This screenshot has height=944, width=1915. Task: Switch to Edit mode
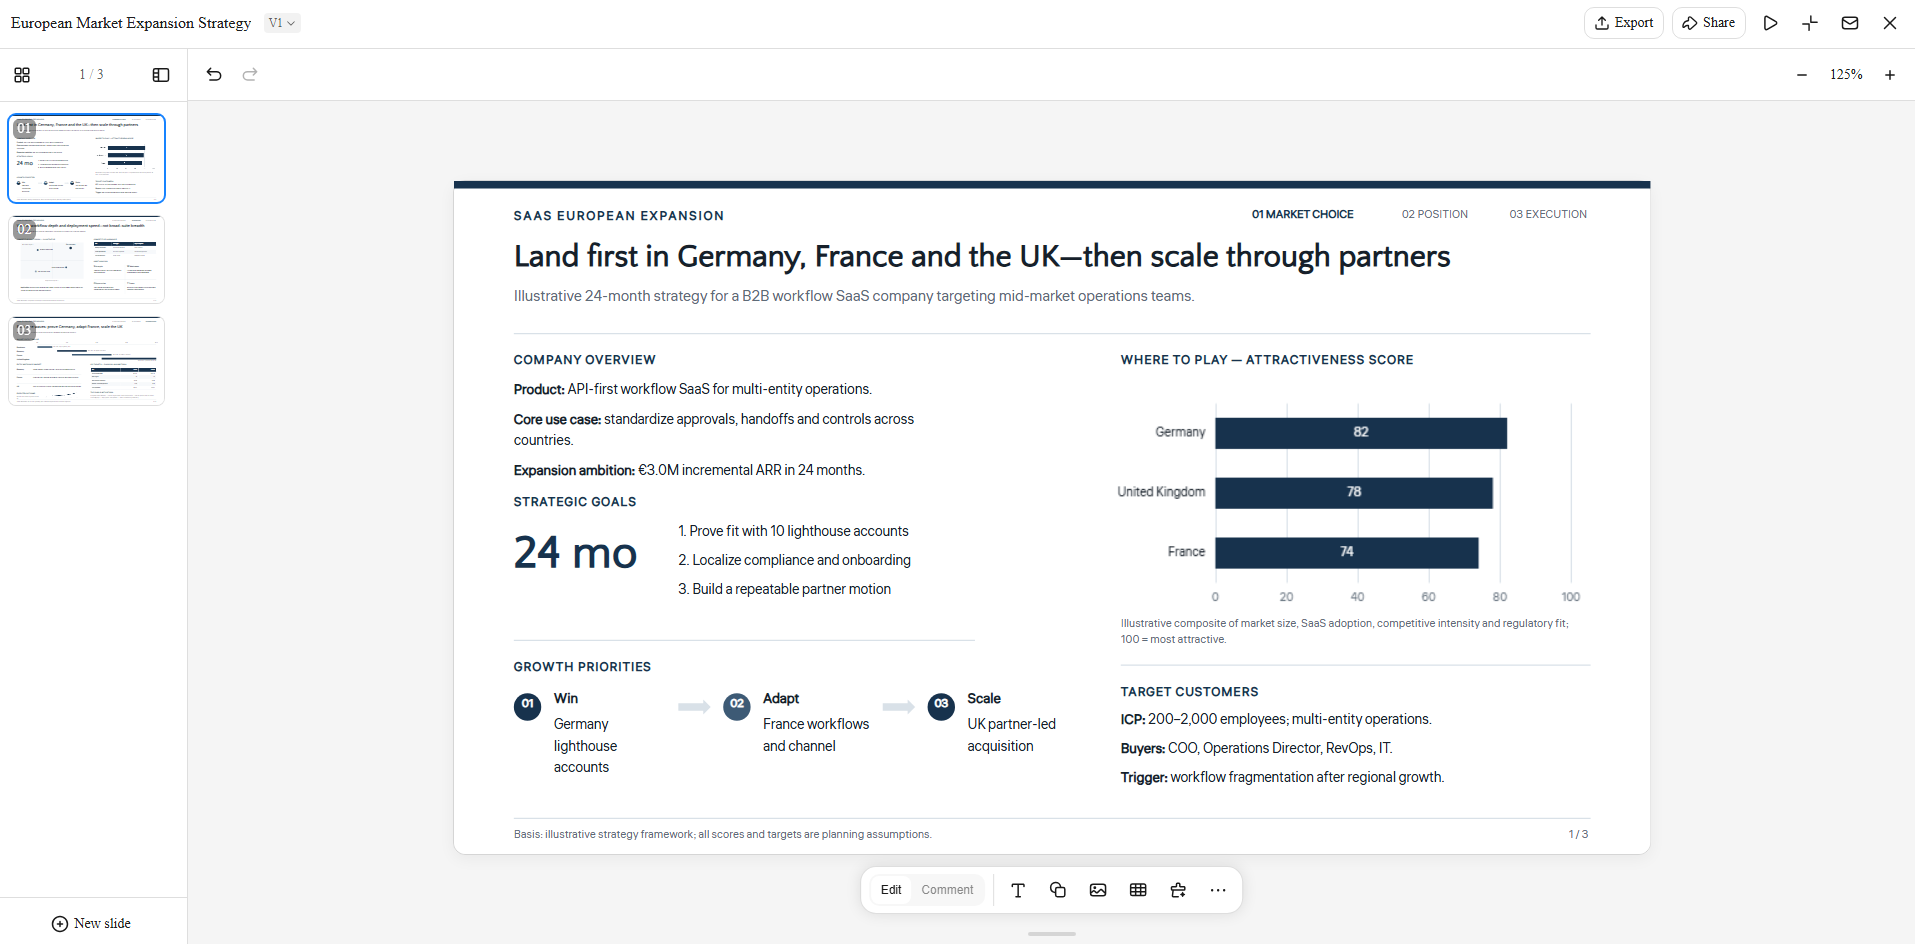[891, 890]
